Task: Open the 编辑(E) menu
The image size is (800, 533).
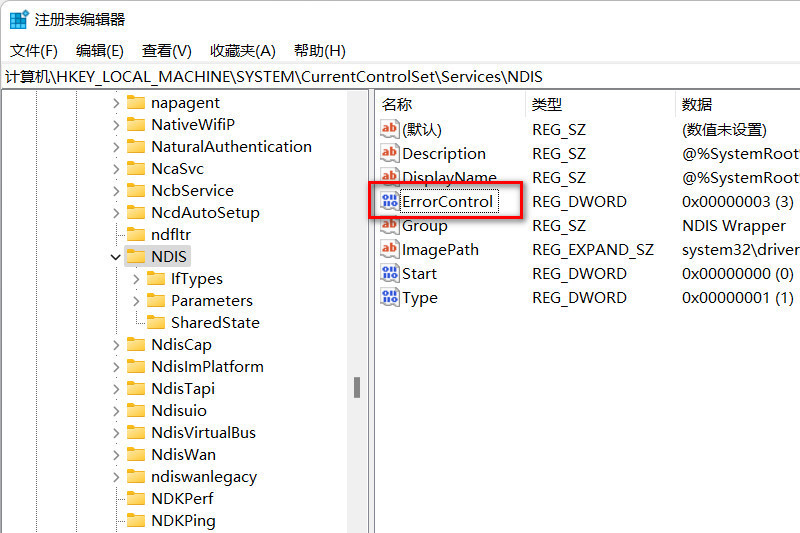Action: (99, 51)
